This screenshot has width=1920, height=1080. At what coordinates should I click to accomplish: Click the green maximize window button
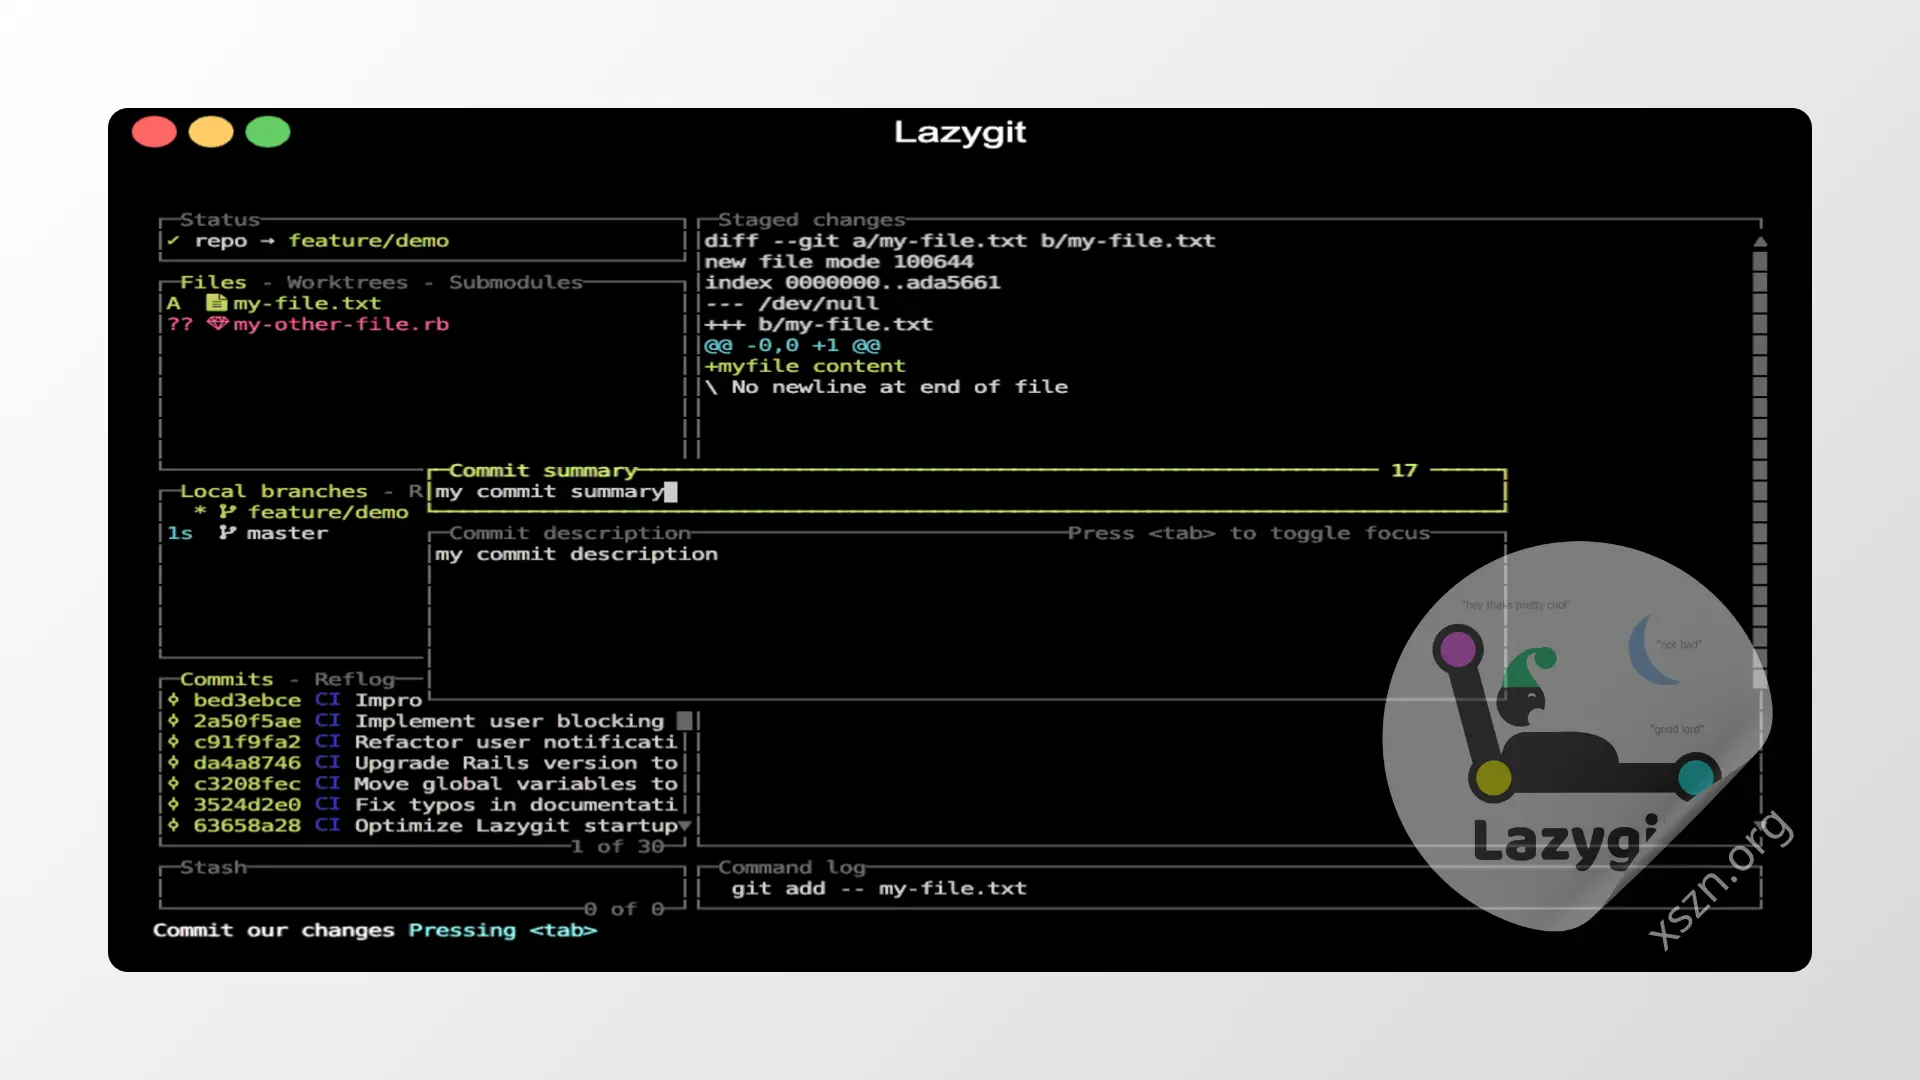pyautogui.click(x=268, y=132)
